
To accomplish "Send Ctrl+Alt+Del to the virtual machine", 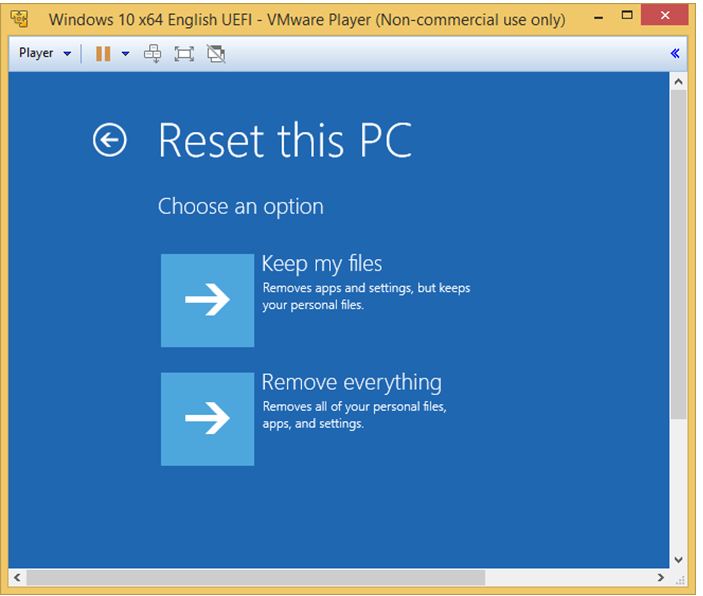I will (x=153, y=54).
